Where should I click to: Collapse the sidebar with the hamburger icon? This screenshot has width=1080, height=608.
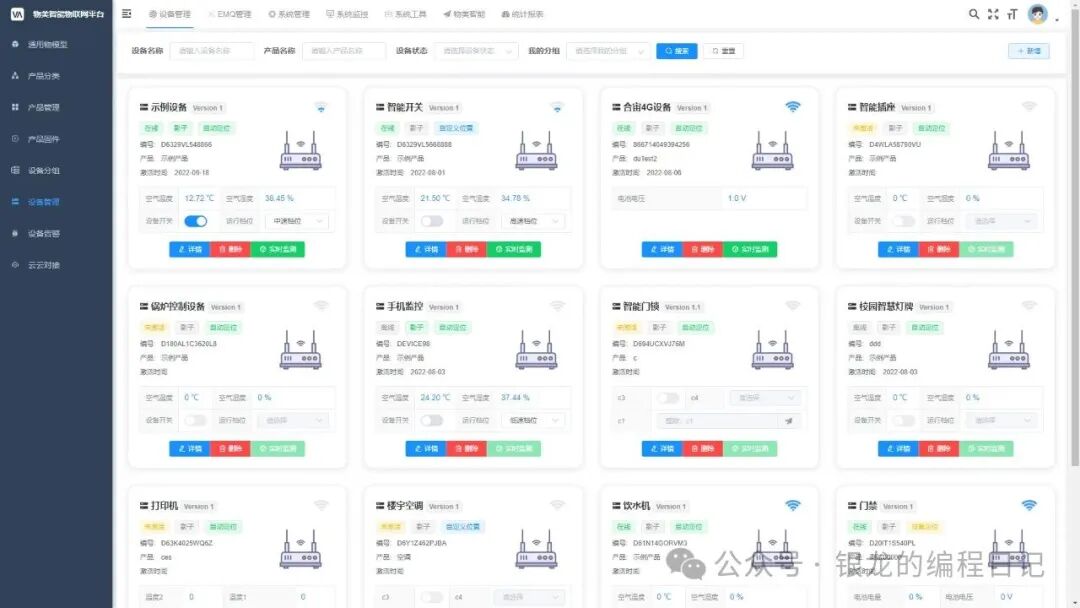pos(127,14)
